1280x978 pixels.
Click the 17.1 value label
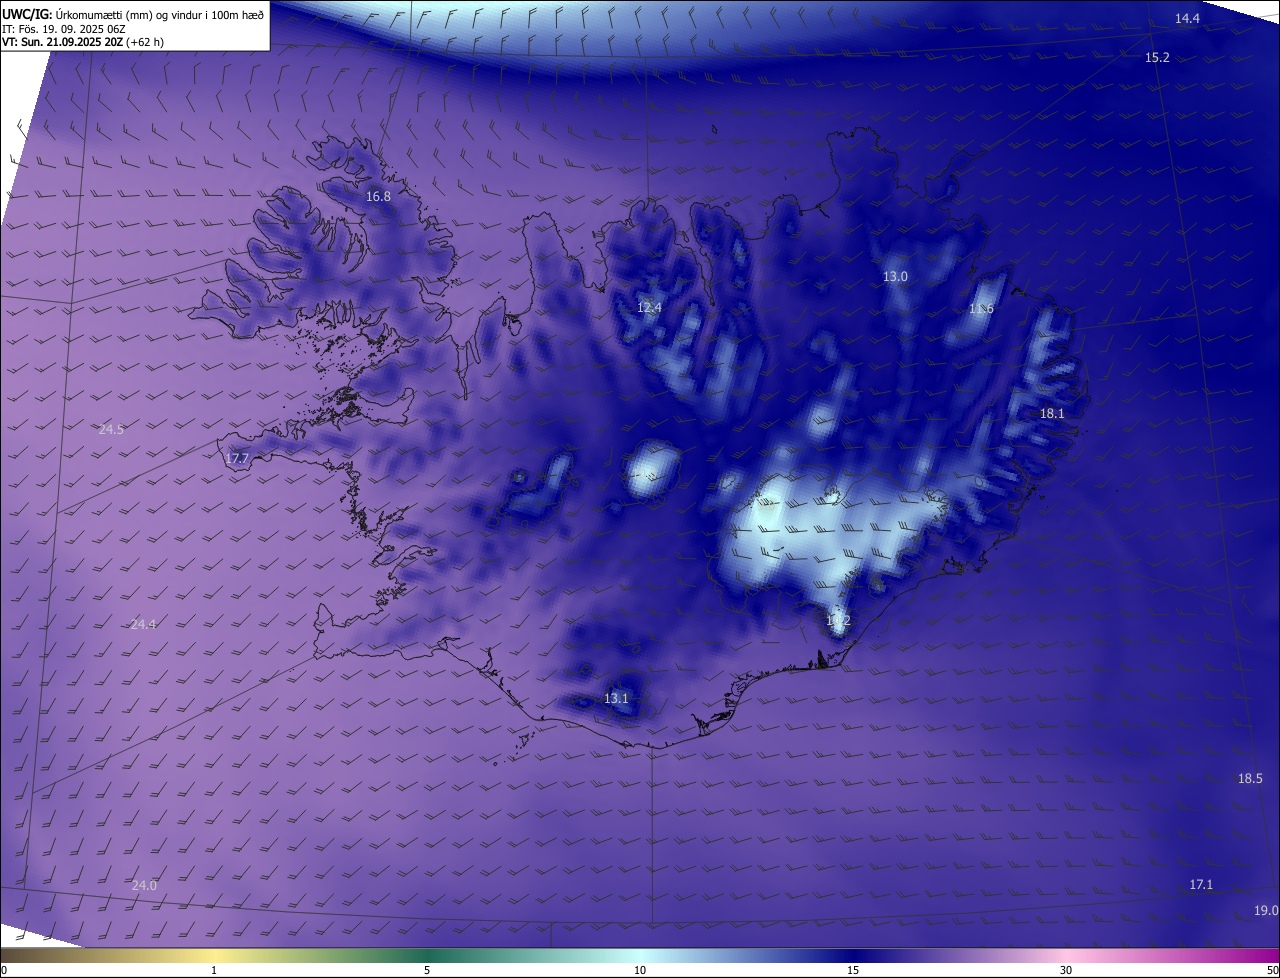click(1201, 885)
